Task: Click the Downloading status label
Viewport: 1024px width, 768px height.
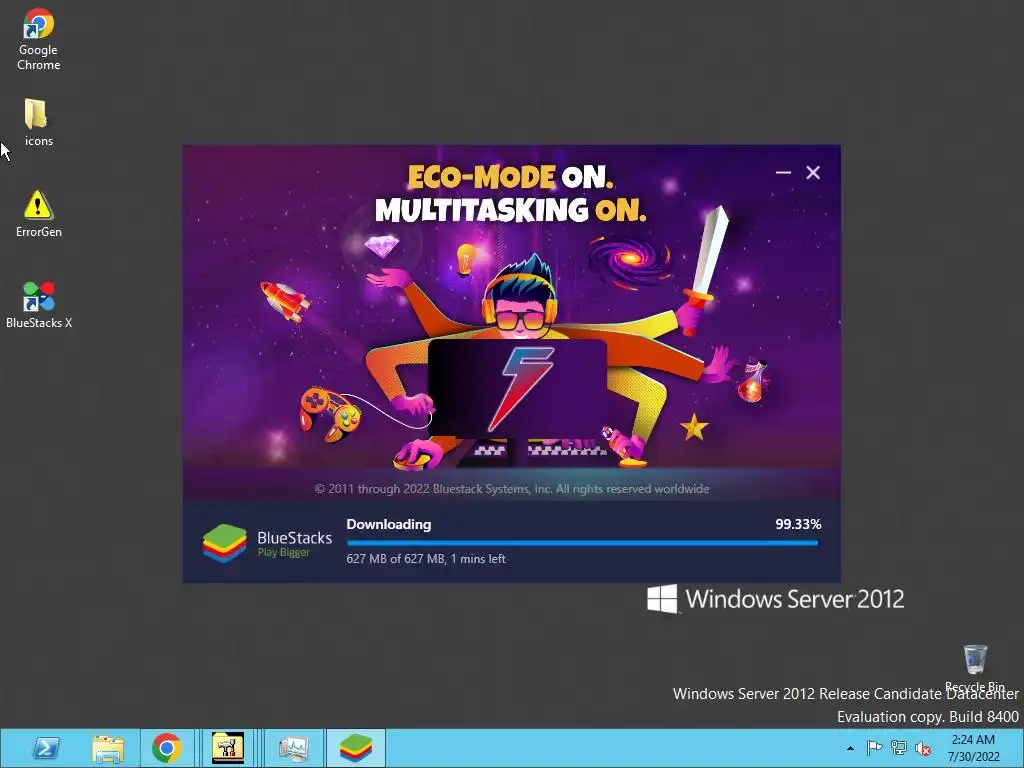Action: click(x=389, y=524)
